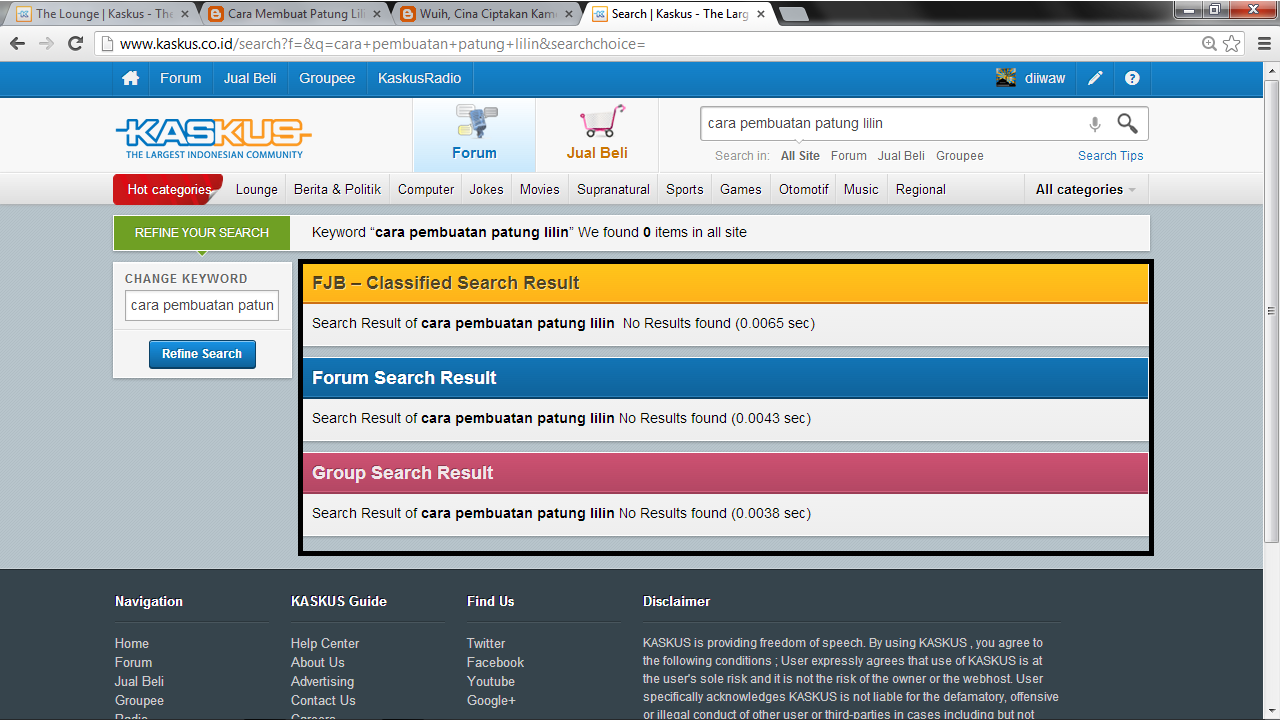Switch to 'Cara Membuat Patung' tab
This screenshot has width=1280, height=720.
[x=295, y=14]
